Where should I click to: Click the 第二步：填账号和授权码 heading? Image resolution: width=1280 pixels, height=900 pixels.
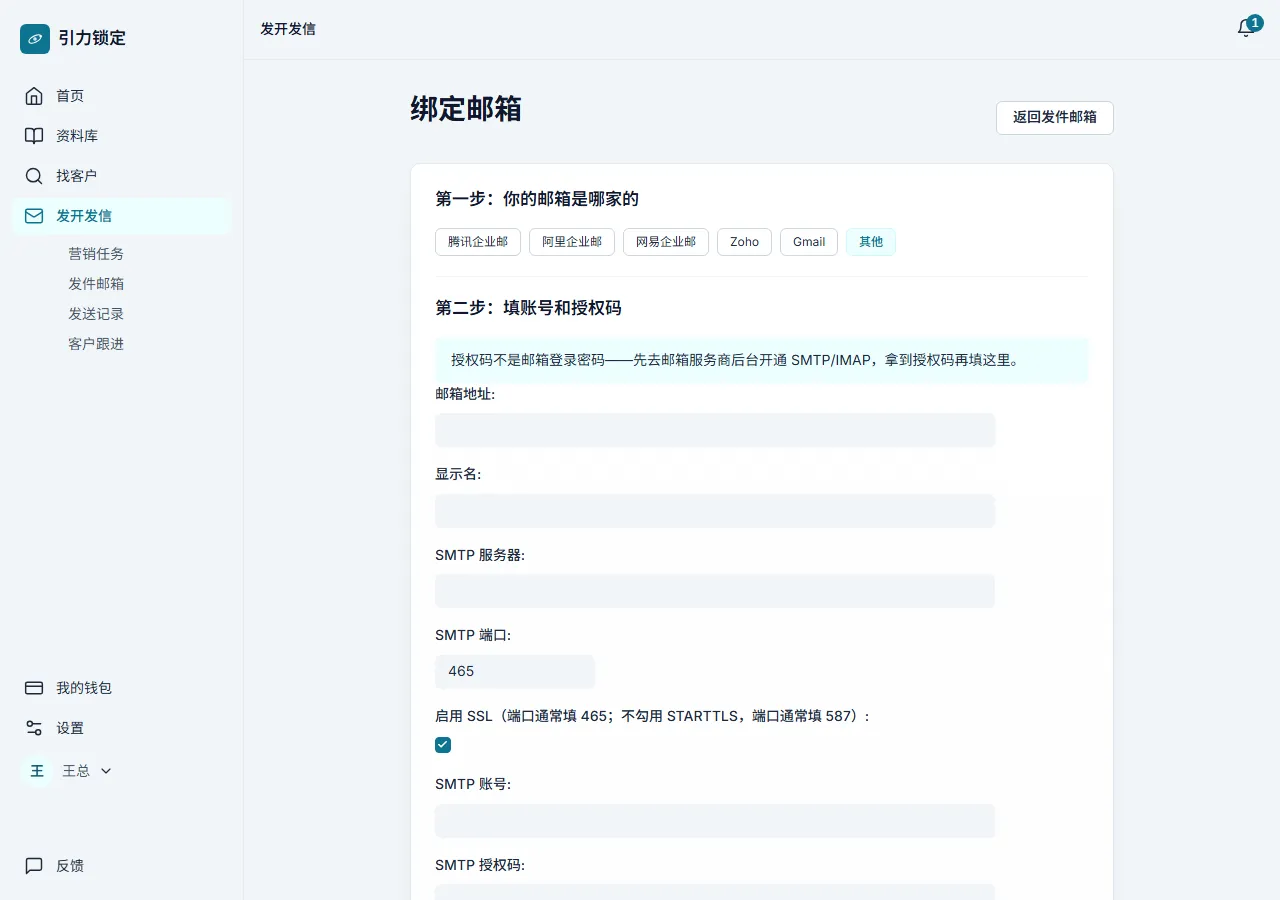[x=528, y=308]
